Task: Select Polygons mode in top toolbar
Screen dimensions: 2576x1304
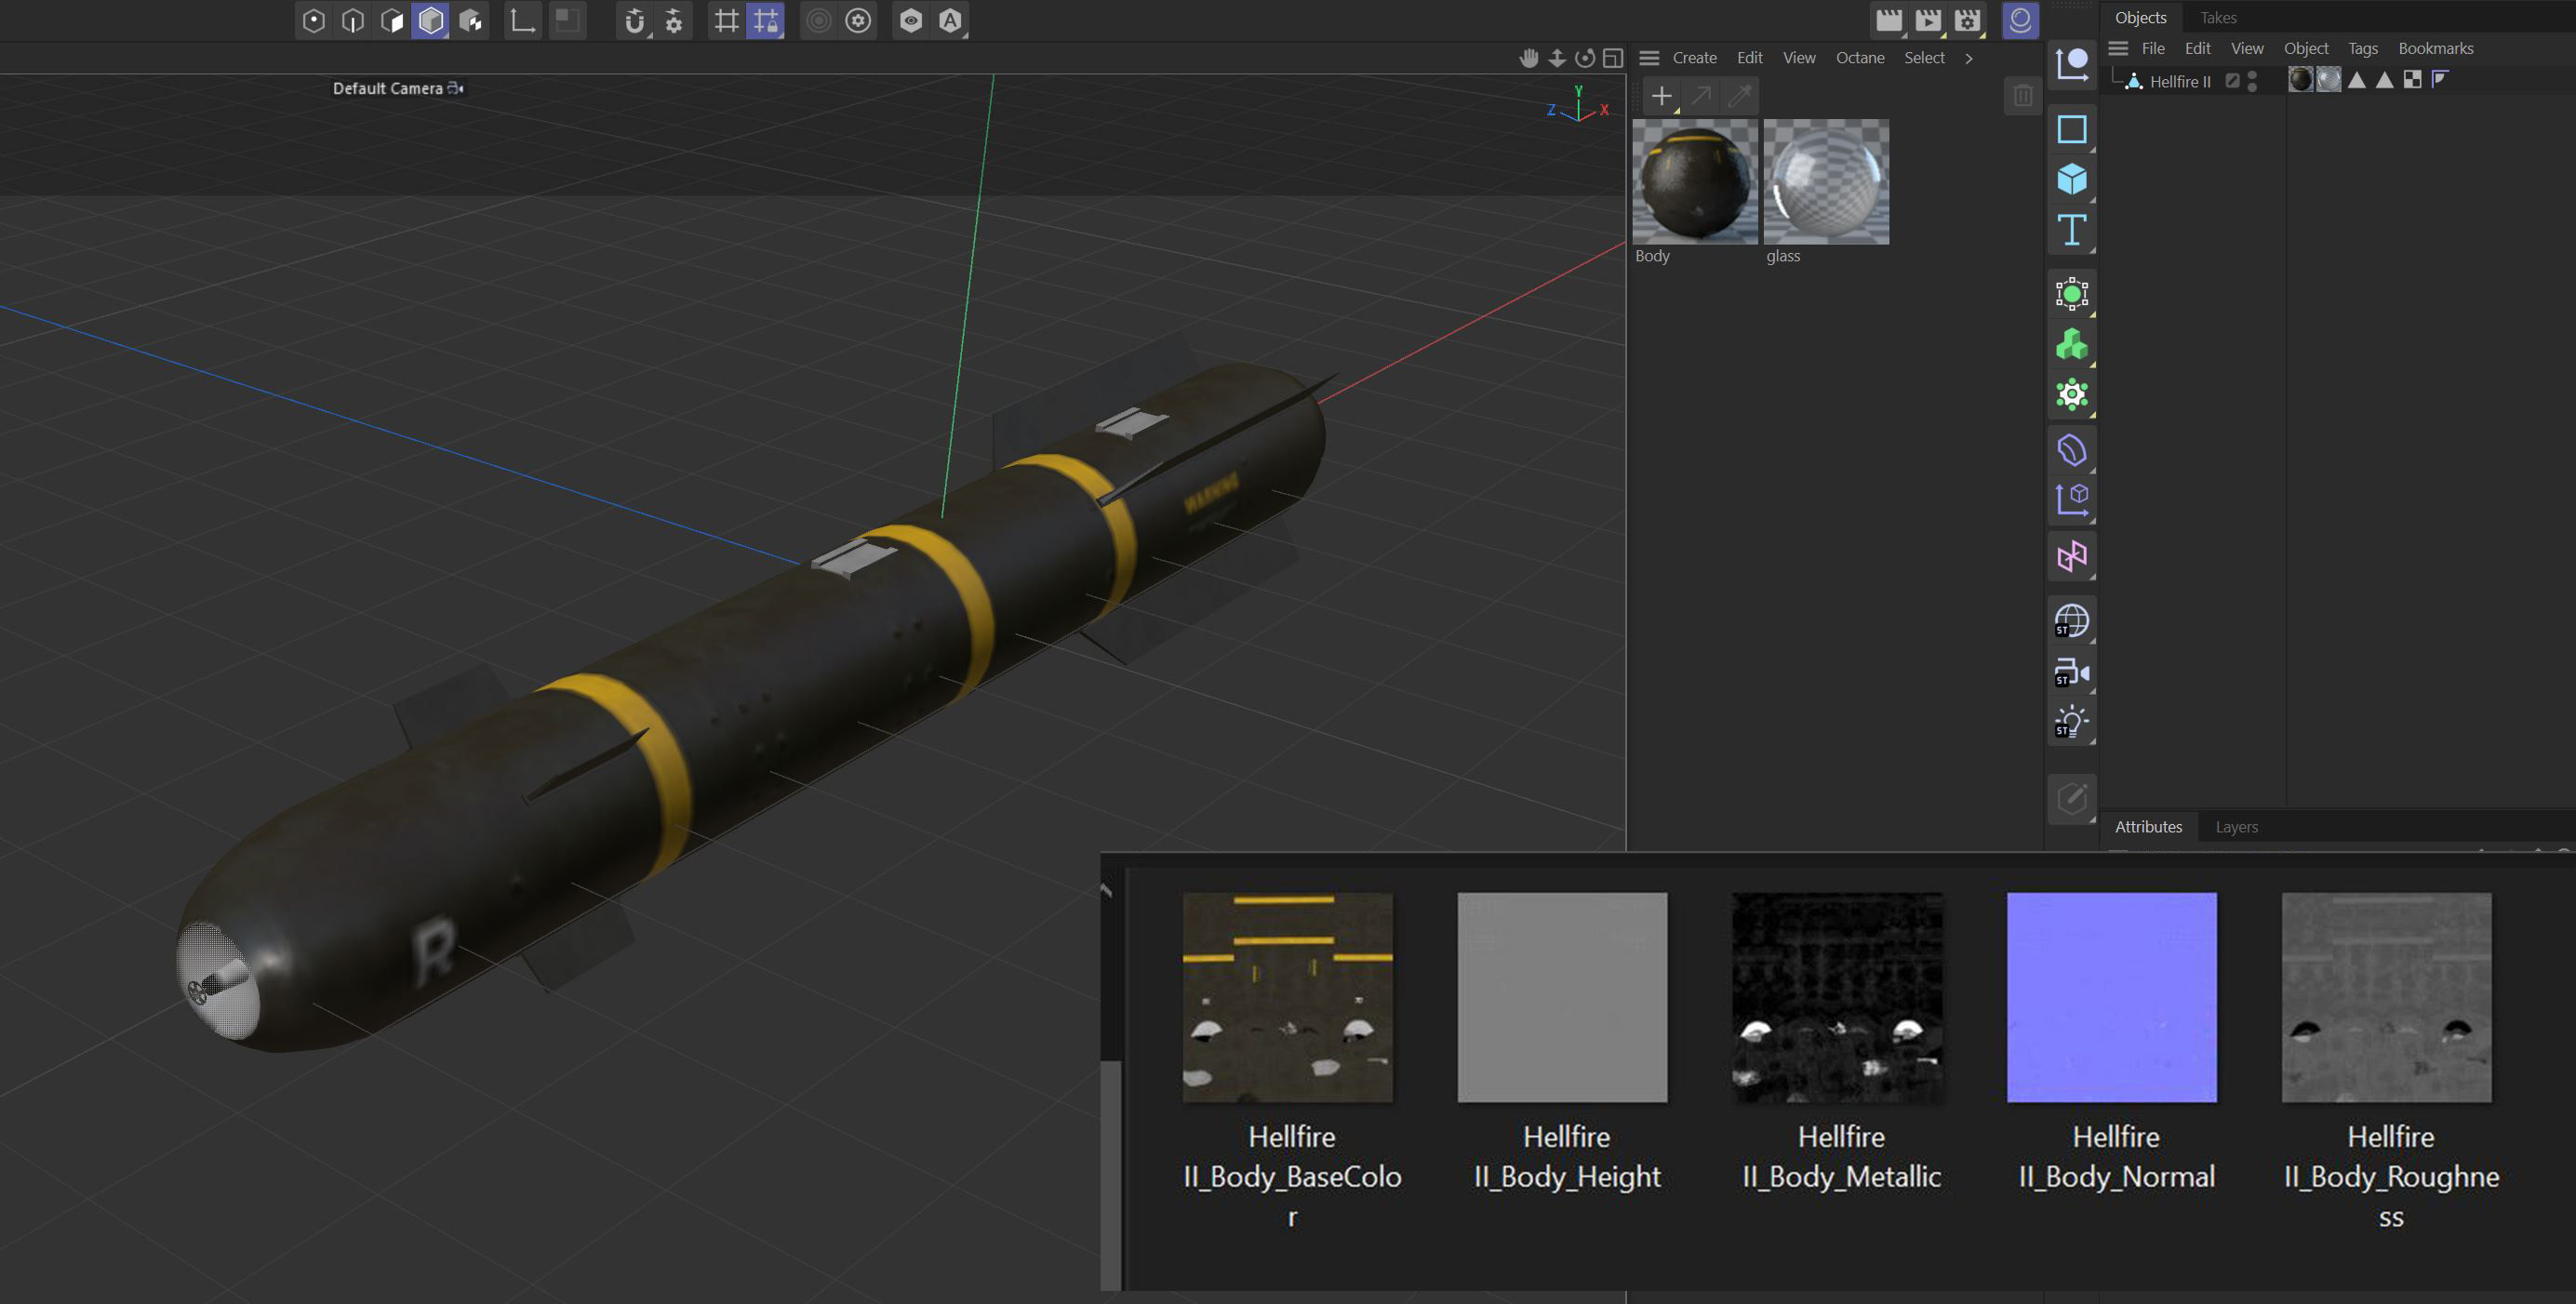Action: 392,21
